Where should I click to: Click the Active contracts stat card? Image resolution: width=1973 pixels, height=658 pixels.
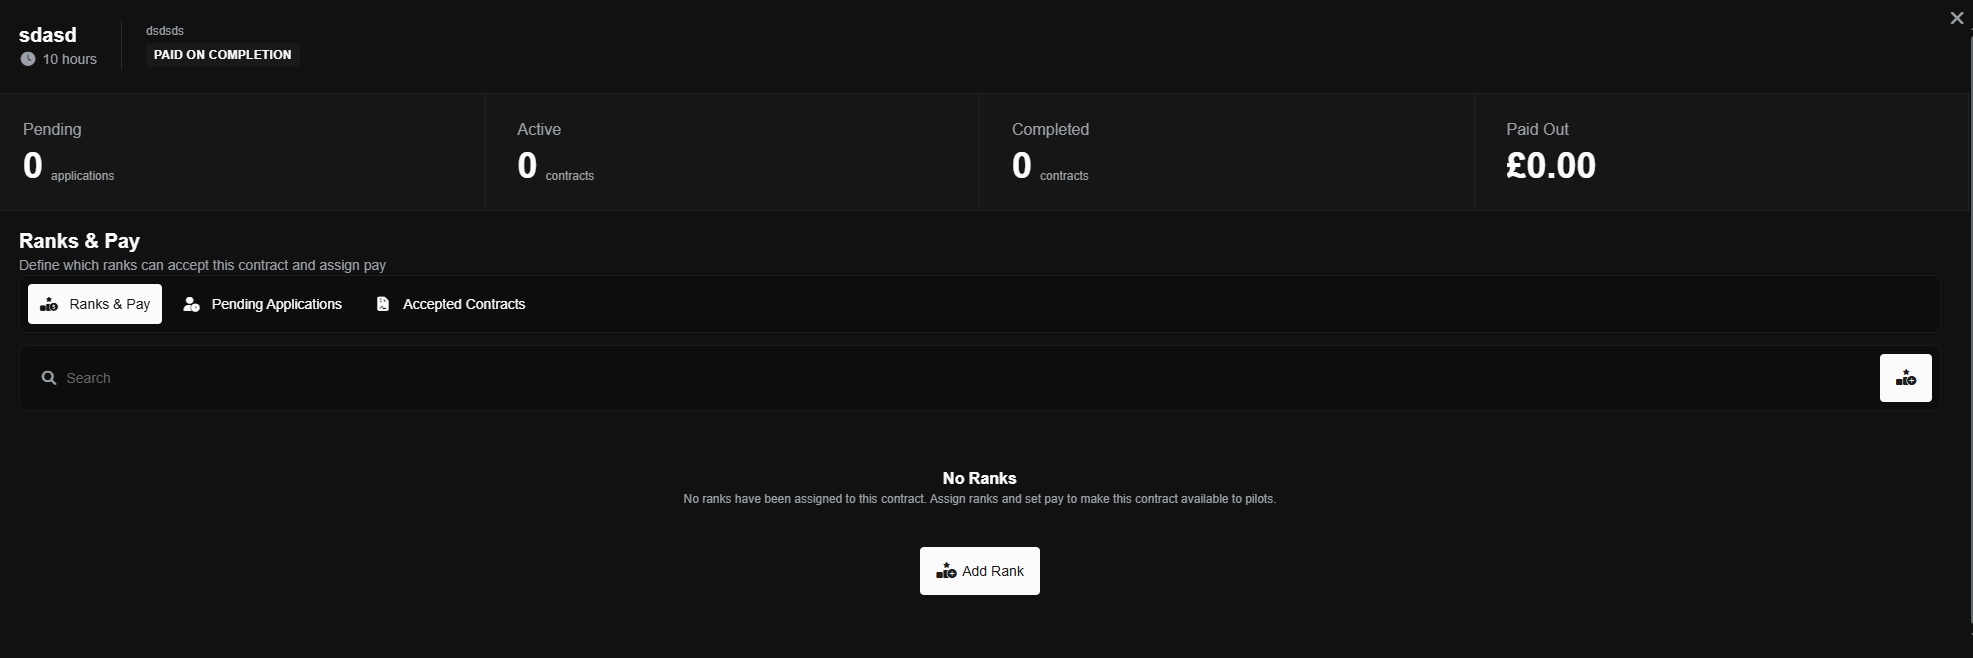pos(732,152)
